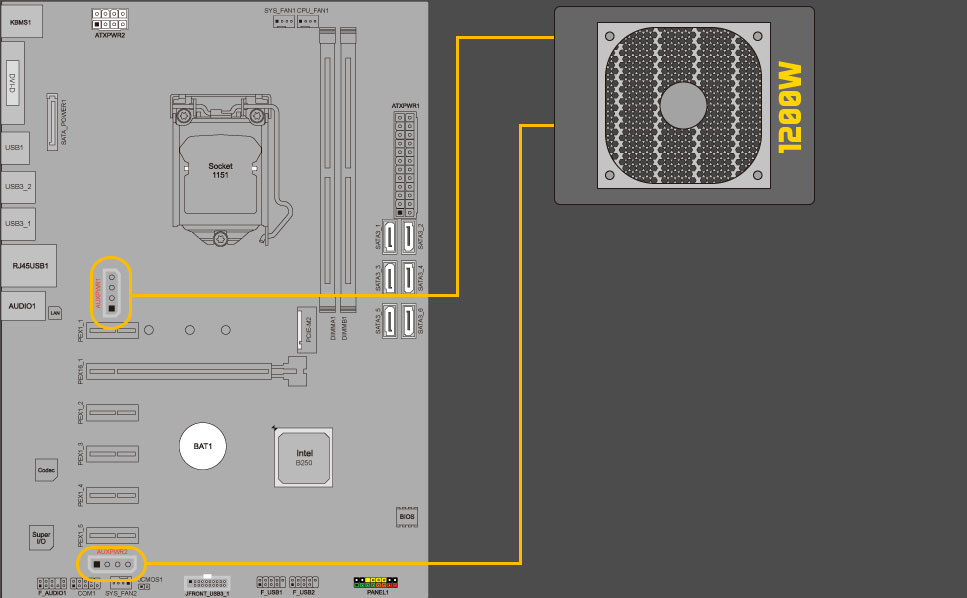Click the ATXPWR1 24-pin power connector
Image resolution: width=967 pixels, height=598 pixels.
405,164
